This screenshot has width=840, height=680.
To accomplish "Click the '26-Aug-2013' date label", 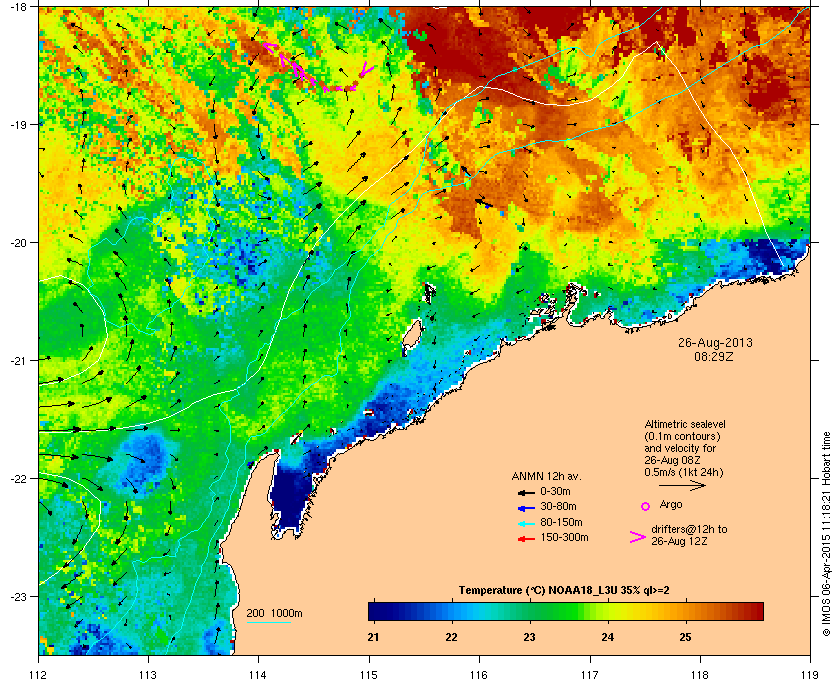I will coord(715,343).
